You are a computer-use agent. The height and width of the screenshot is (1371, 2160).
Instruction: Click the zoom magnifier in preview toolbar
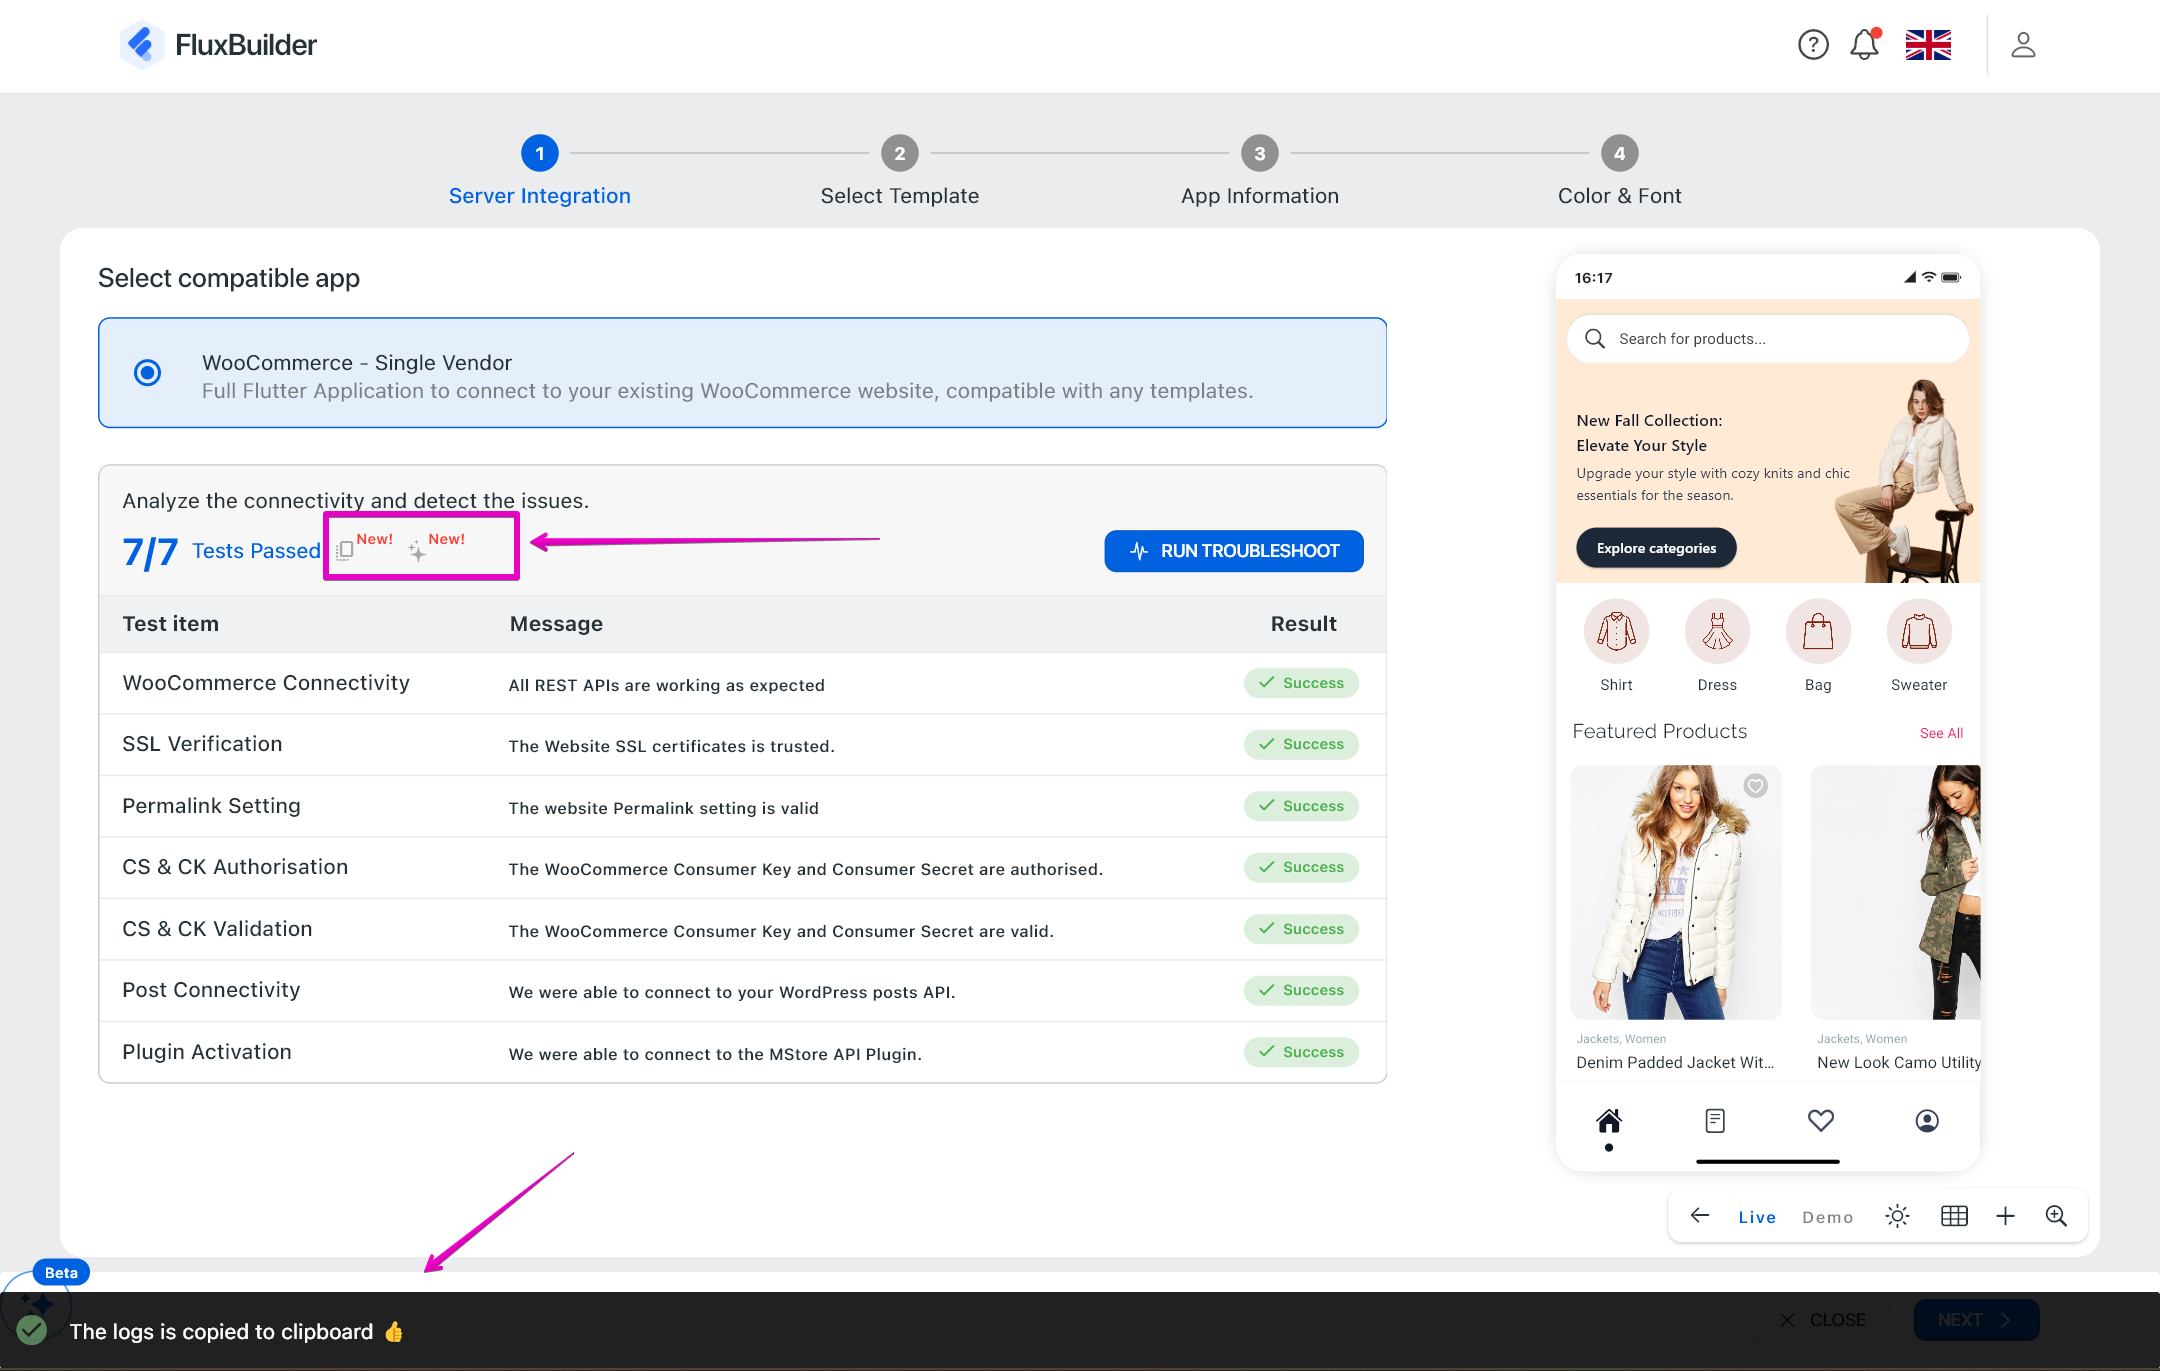(x=2056, y=1216)
